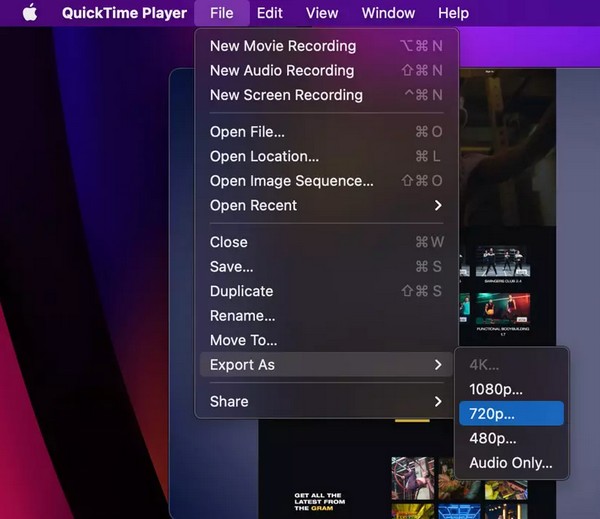
Task: Open the QuickTime Player app menu
Action: coord(124,13)
